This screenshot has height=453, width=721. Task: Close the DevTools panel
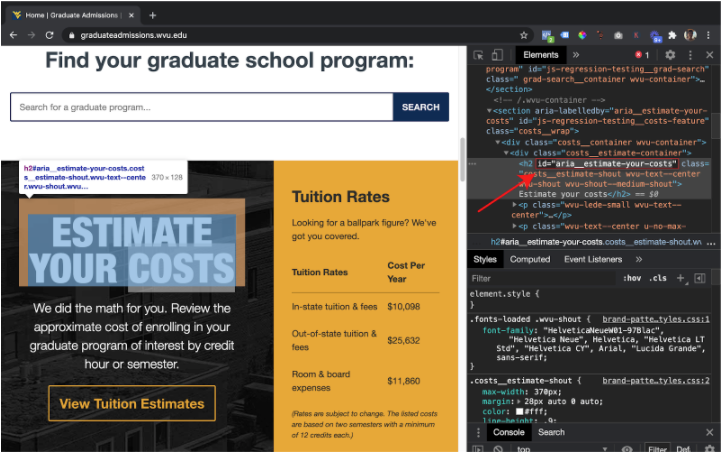tap(710, 55)
